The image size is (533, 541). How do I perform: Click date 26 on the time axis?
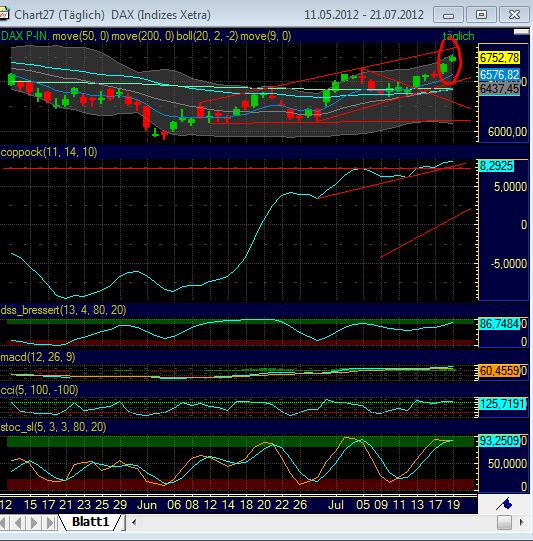tap(300, 505)
